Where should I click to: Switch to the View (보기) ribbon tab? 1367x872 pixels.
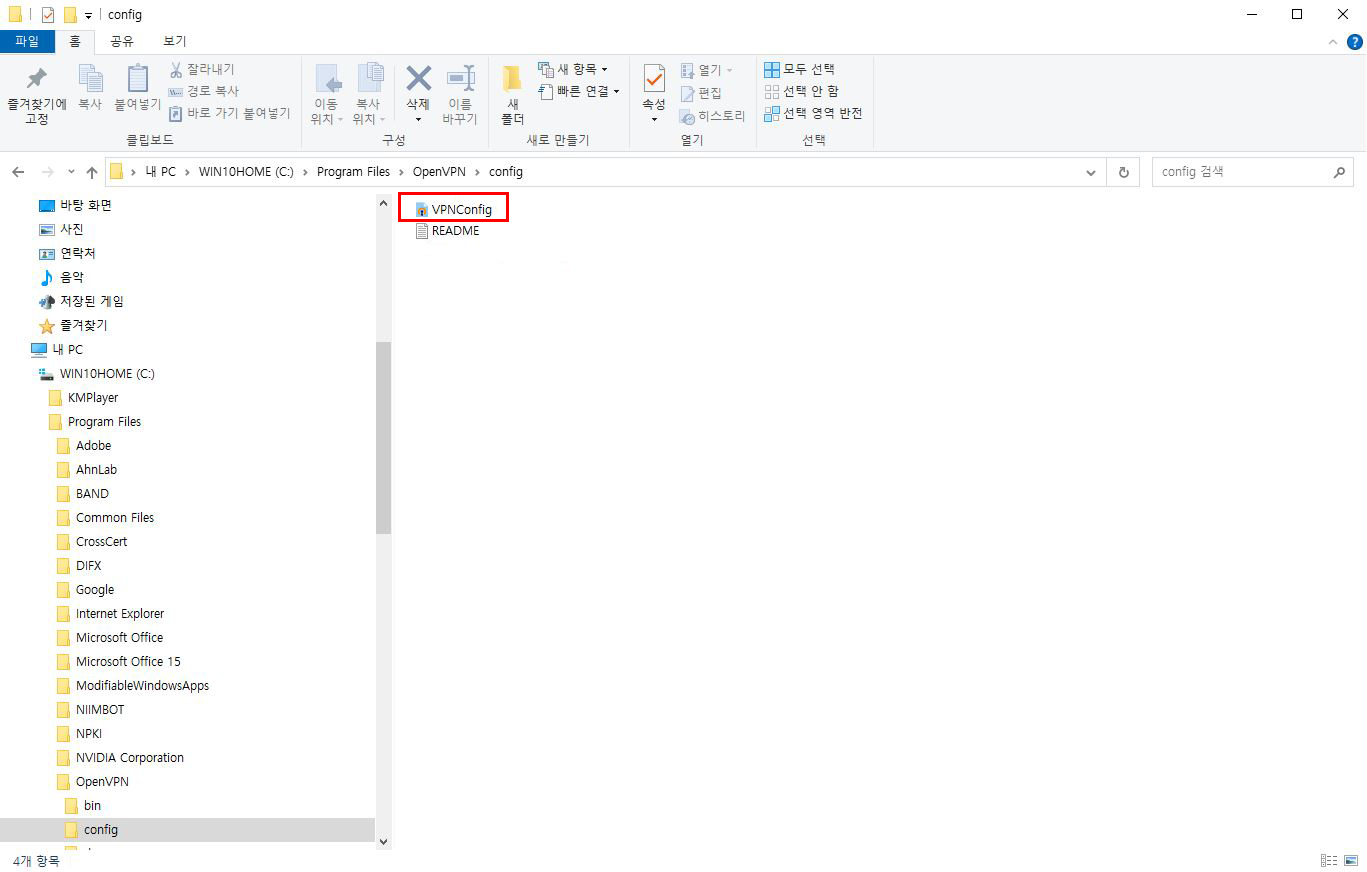click(175, 41)
